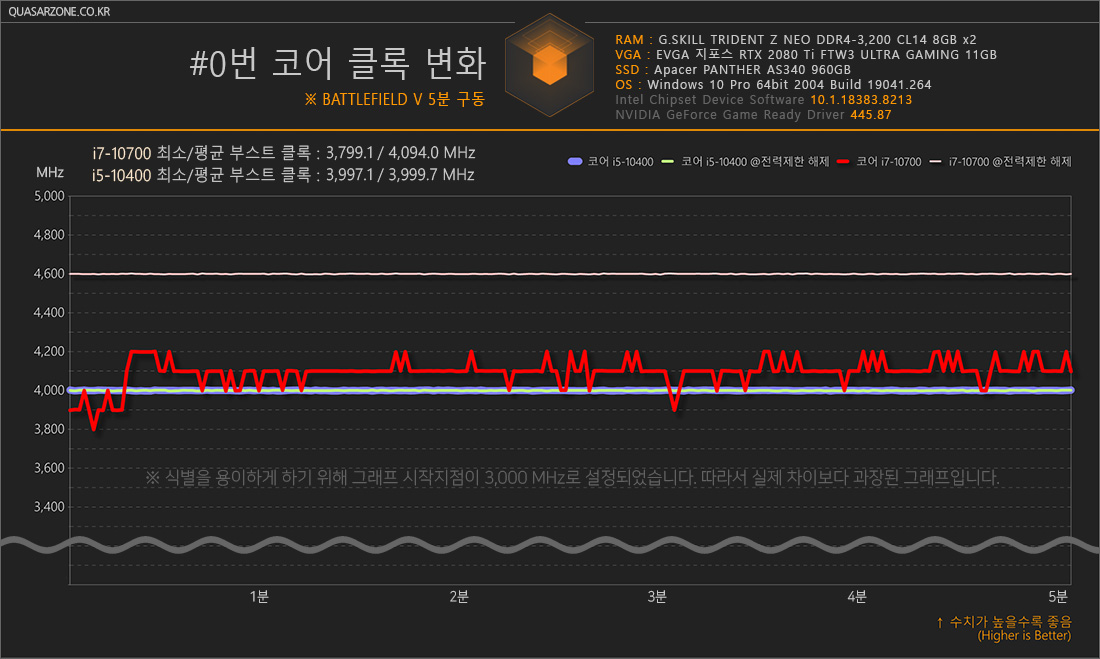Click the '5,000' y-axis label
This screenshot has height=659, width=1100.
point(49,196)
